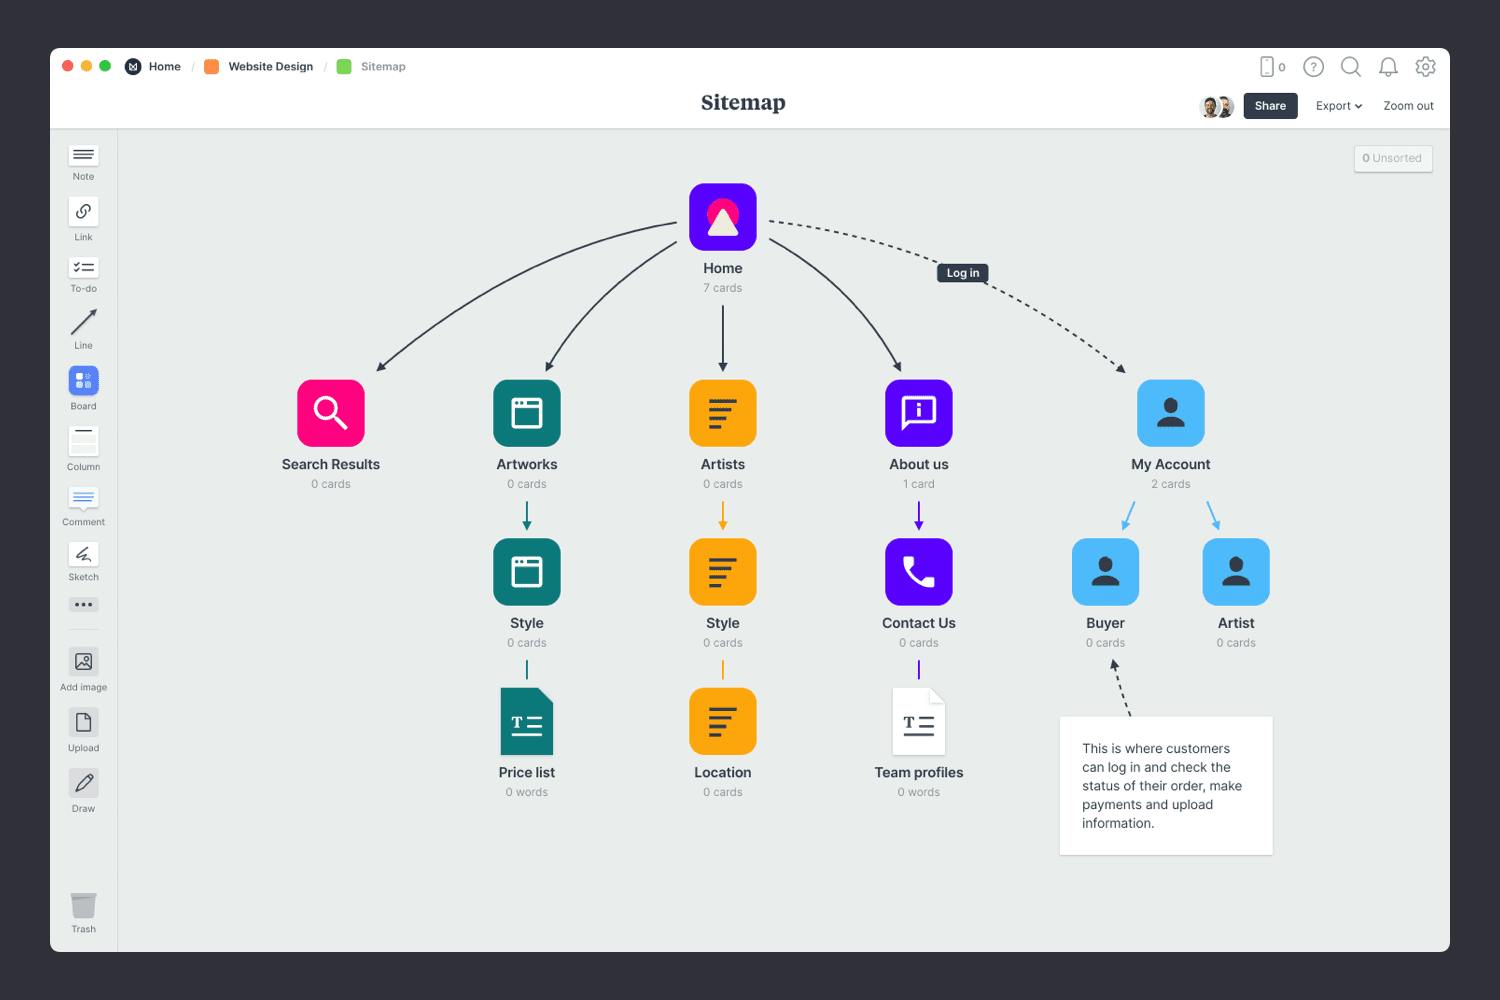Select the Column tool

pos(83,442)
